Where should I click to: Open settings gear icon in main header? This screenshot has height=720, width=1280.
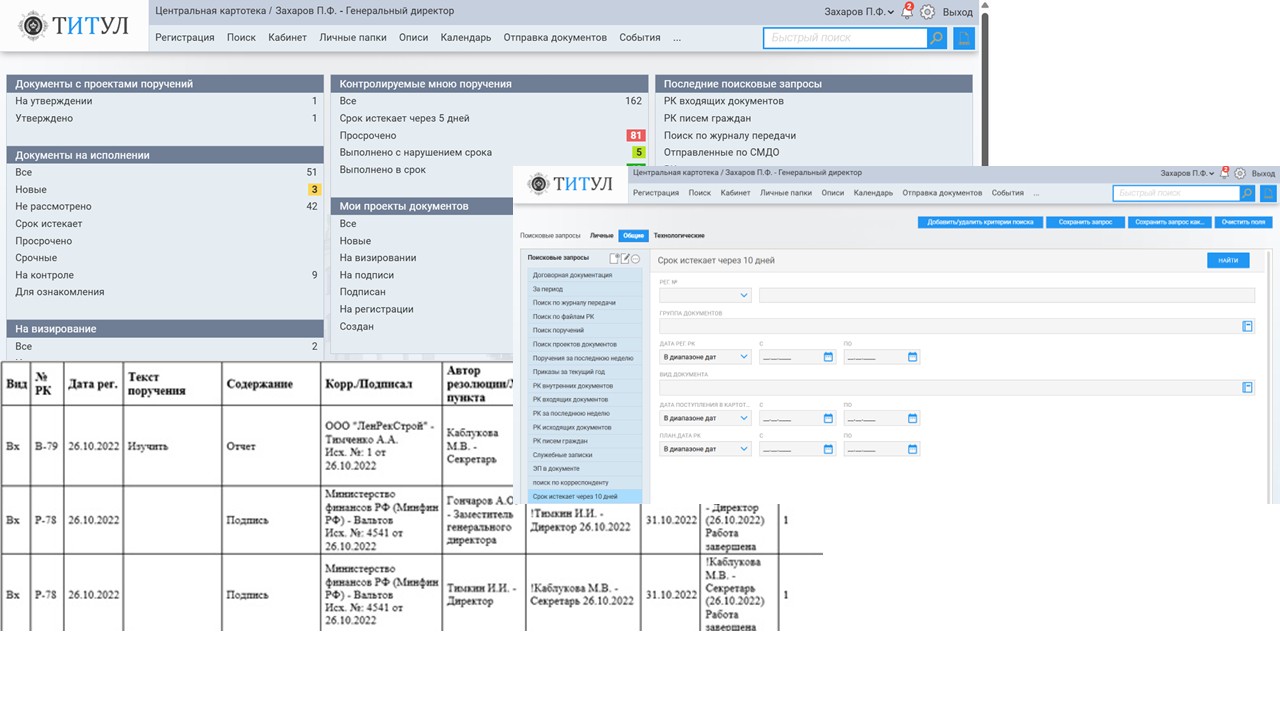927,12
